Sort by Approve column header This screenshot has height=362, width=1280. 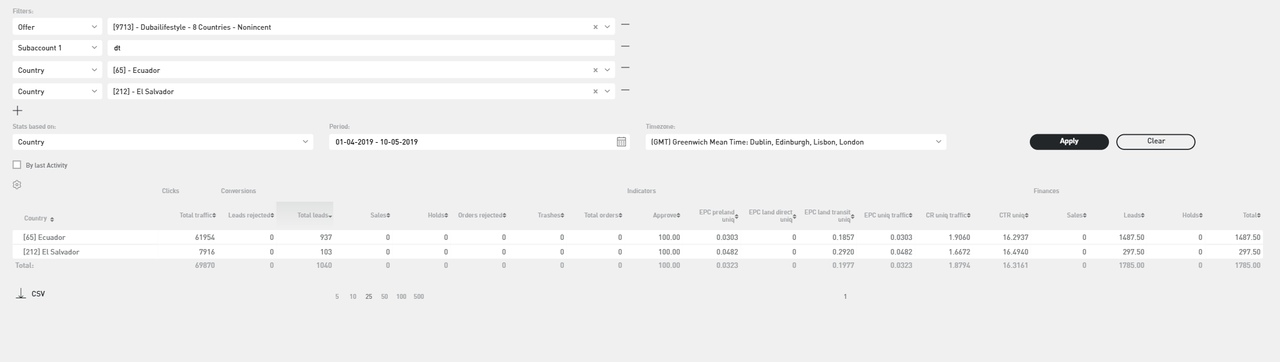(x=667, y=215)
